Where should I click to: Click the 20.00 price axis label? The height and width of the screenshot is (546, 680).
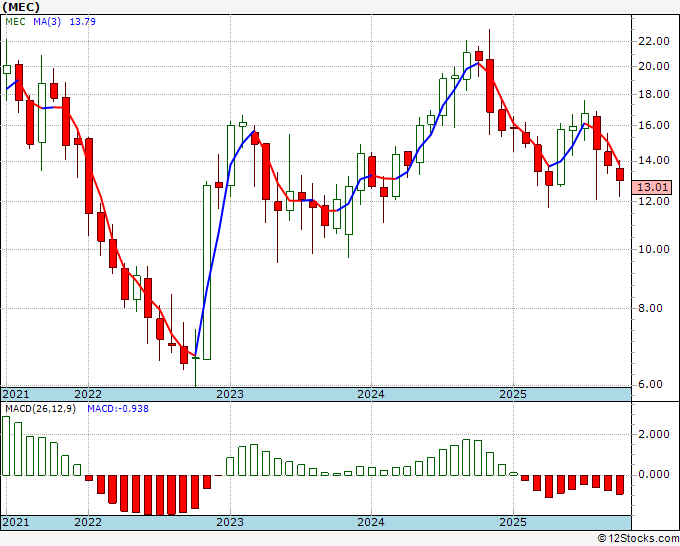[654, 66]
